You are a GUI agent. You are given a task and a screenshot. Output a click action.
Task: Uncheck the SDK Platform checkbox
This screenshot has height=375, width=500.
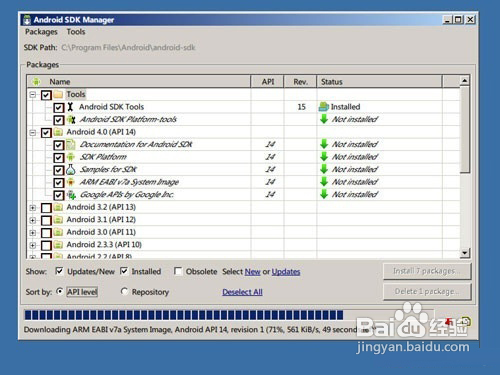[x=59, y=158]
